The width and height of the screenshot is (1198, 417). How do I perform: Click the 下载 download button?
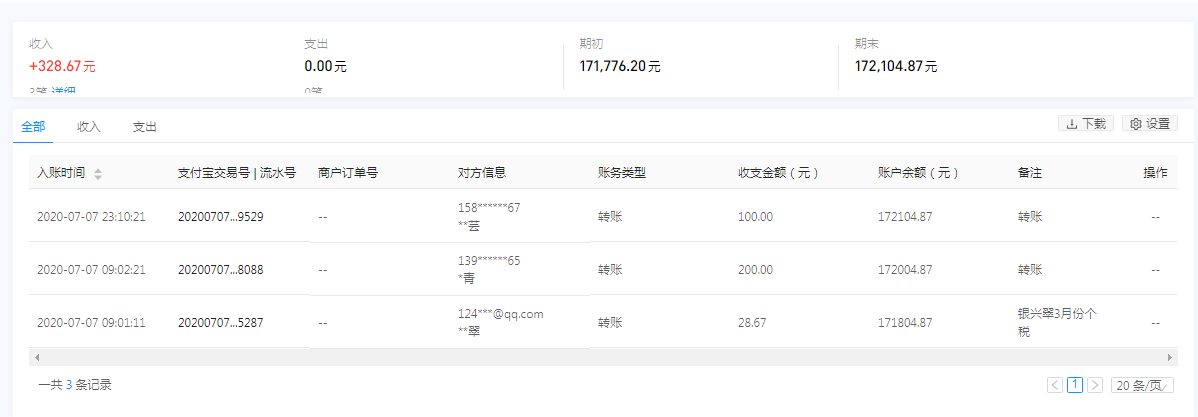[x=1086, y=123]
